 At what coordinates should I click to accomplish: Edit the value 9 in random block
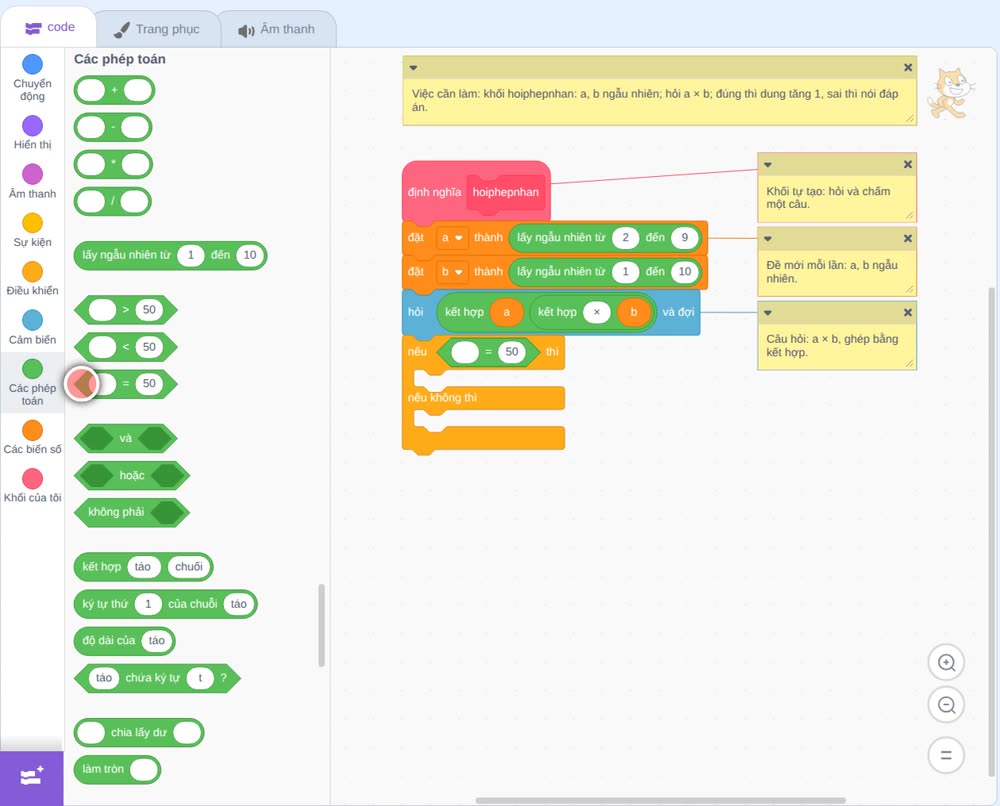click(684, 238)
